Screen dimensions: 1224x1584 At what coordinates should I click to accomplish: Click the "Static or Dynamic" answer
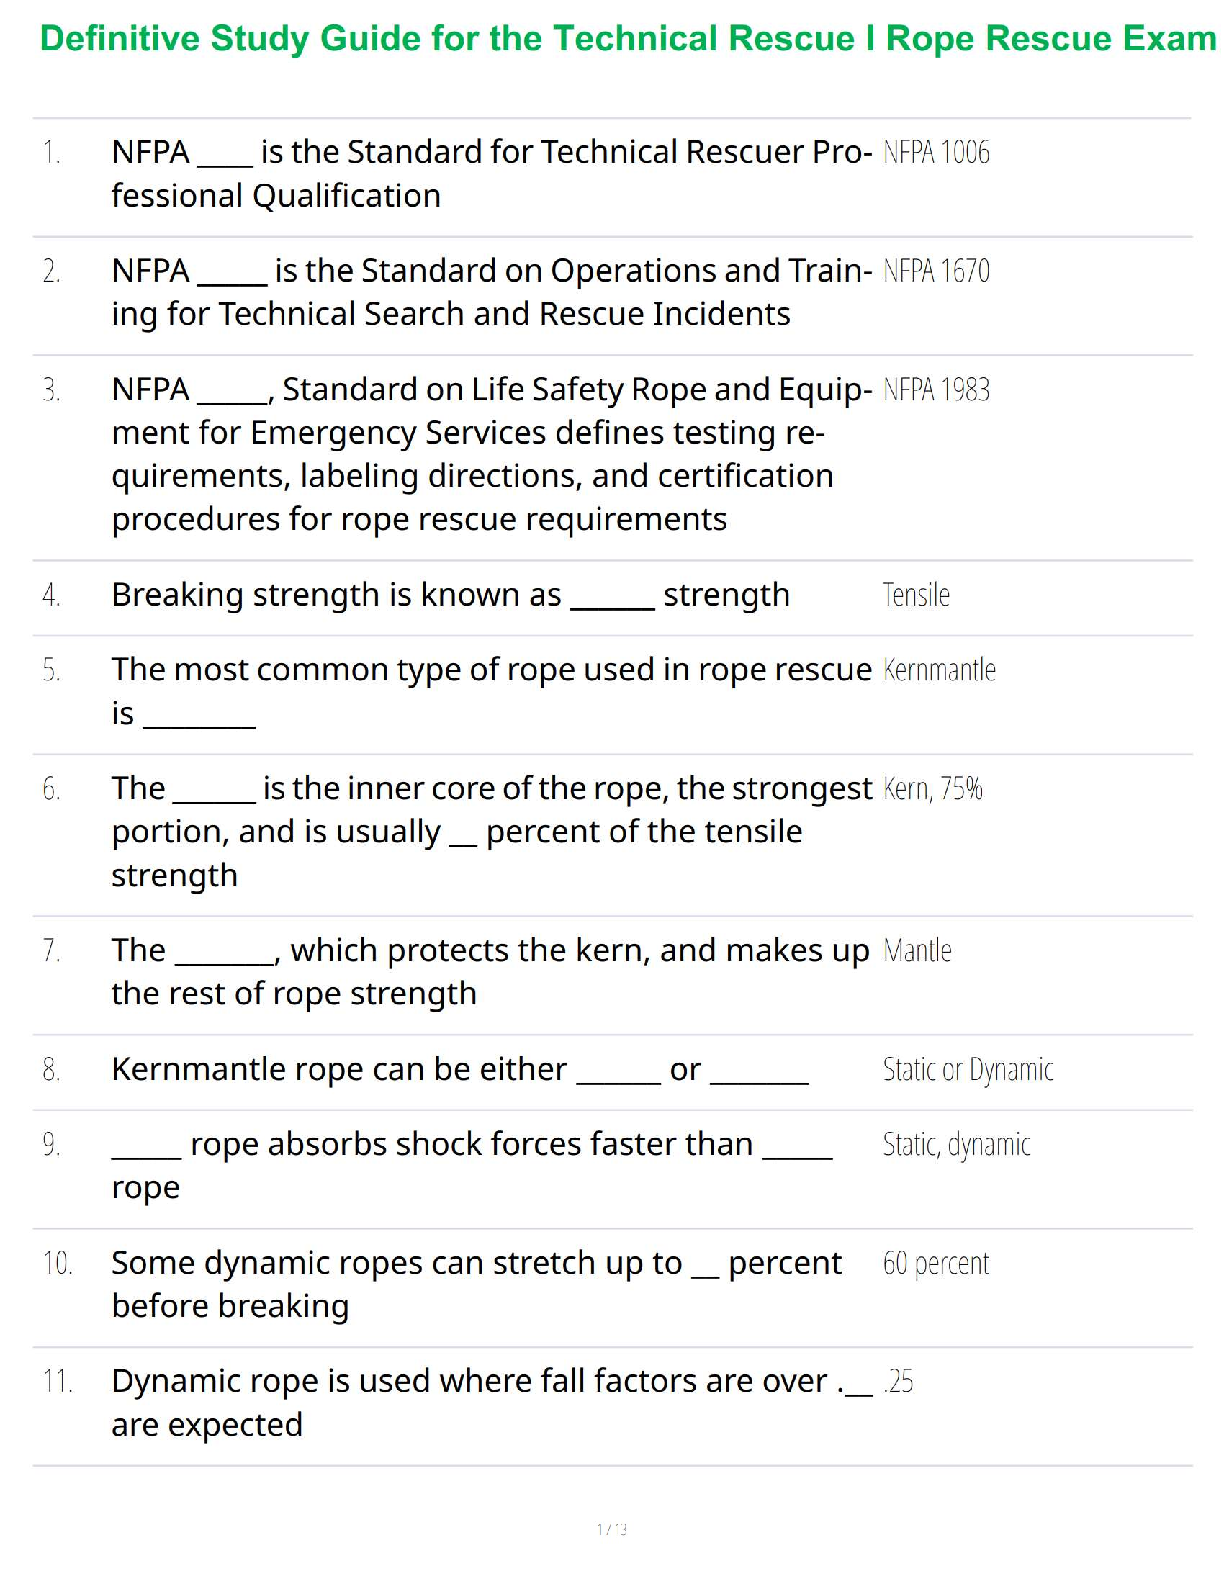click(x=967, y=1070)
